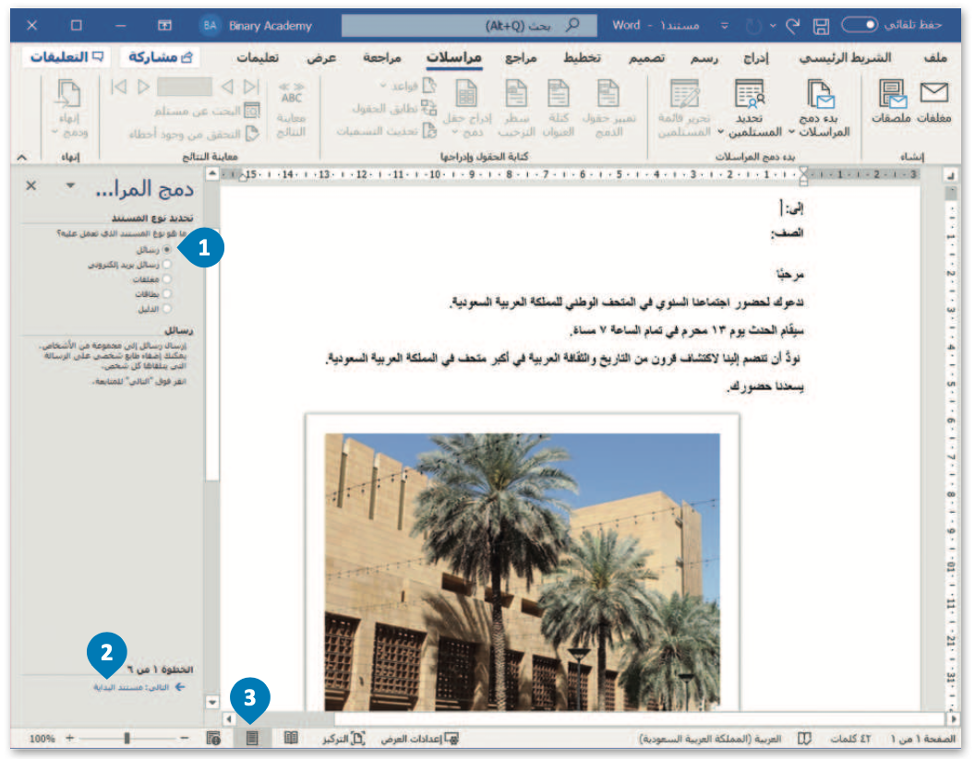
Task: Open the Rules (قواعد) dropdown
Action: tap(408, 86)
